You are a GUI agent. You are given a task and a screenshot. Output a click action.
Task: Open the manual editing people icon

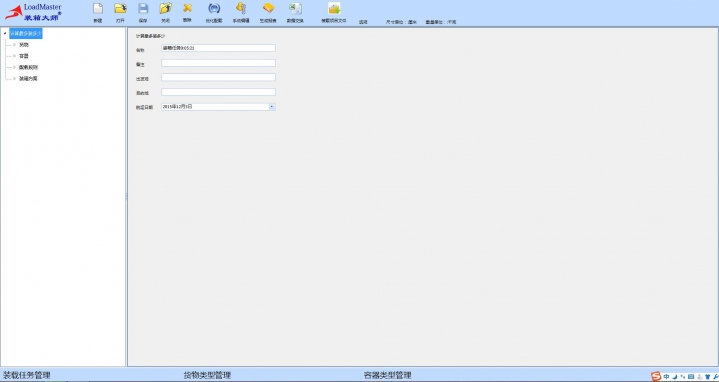pyautogui.click(x=241, y=8)
